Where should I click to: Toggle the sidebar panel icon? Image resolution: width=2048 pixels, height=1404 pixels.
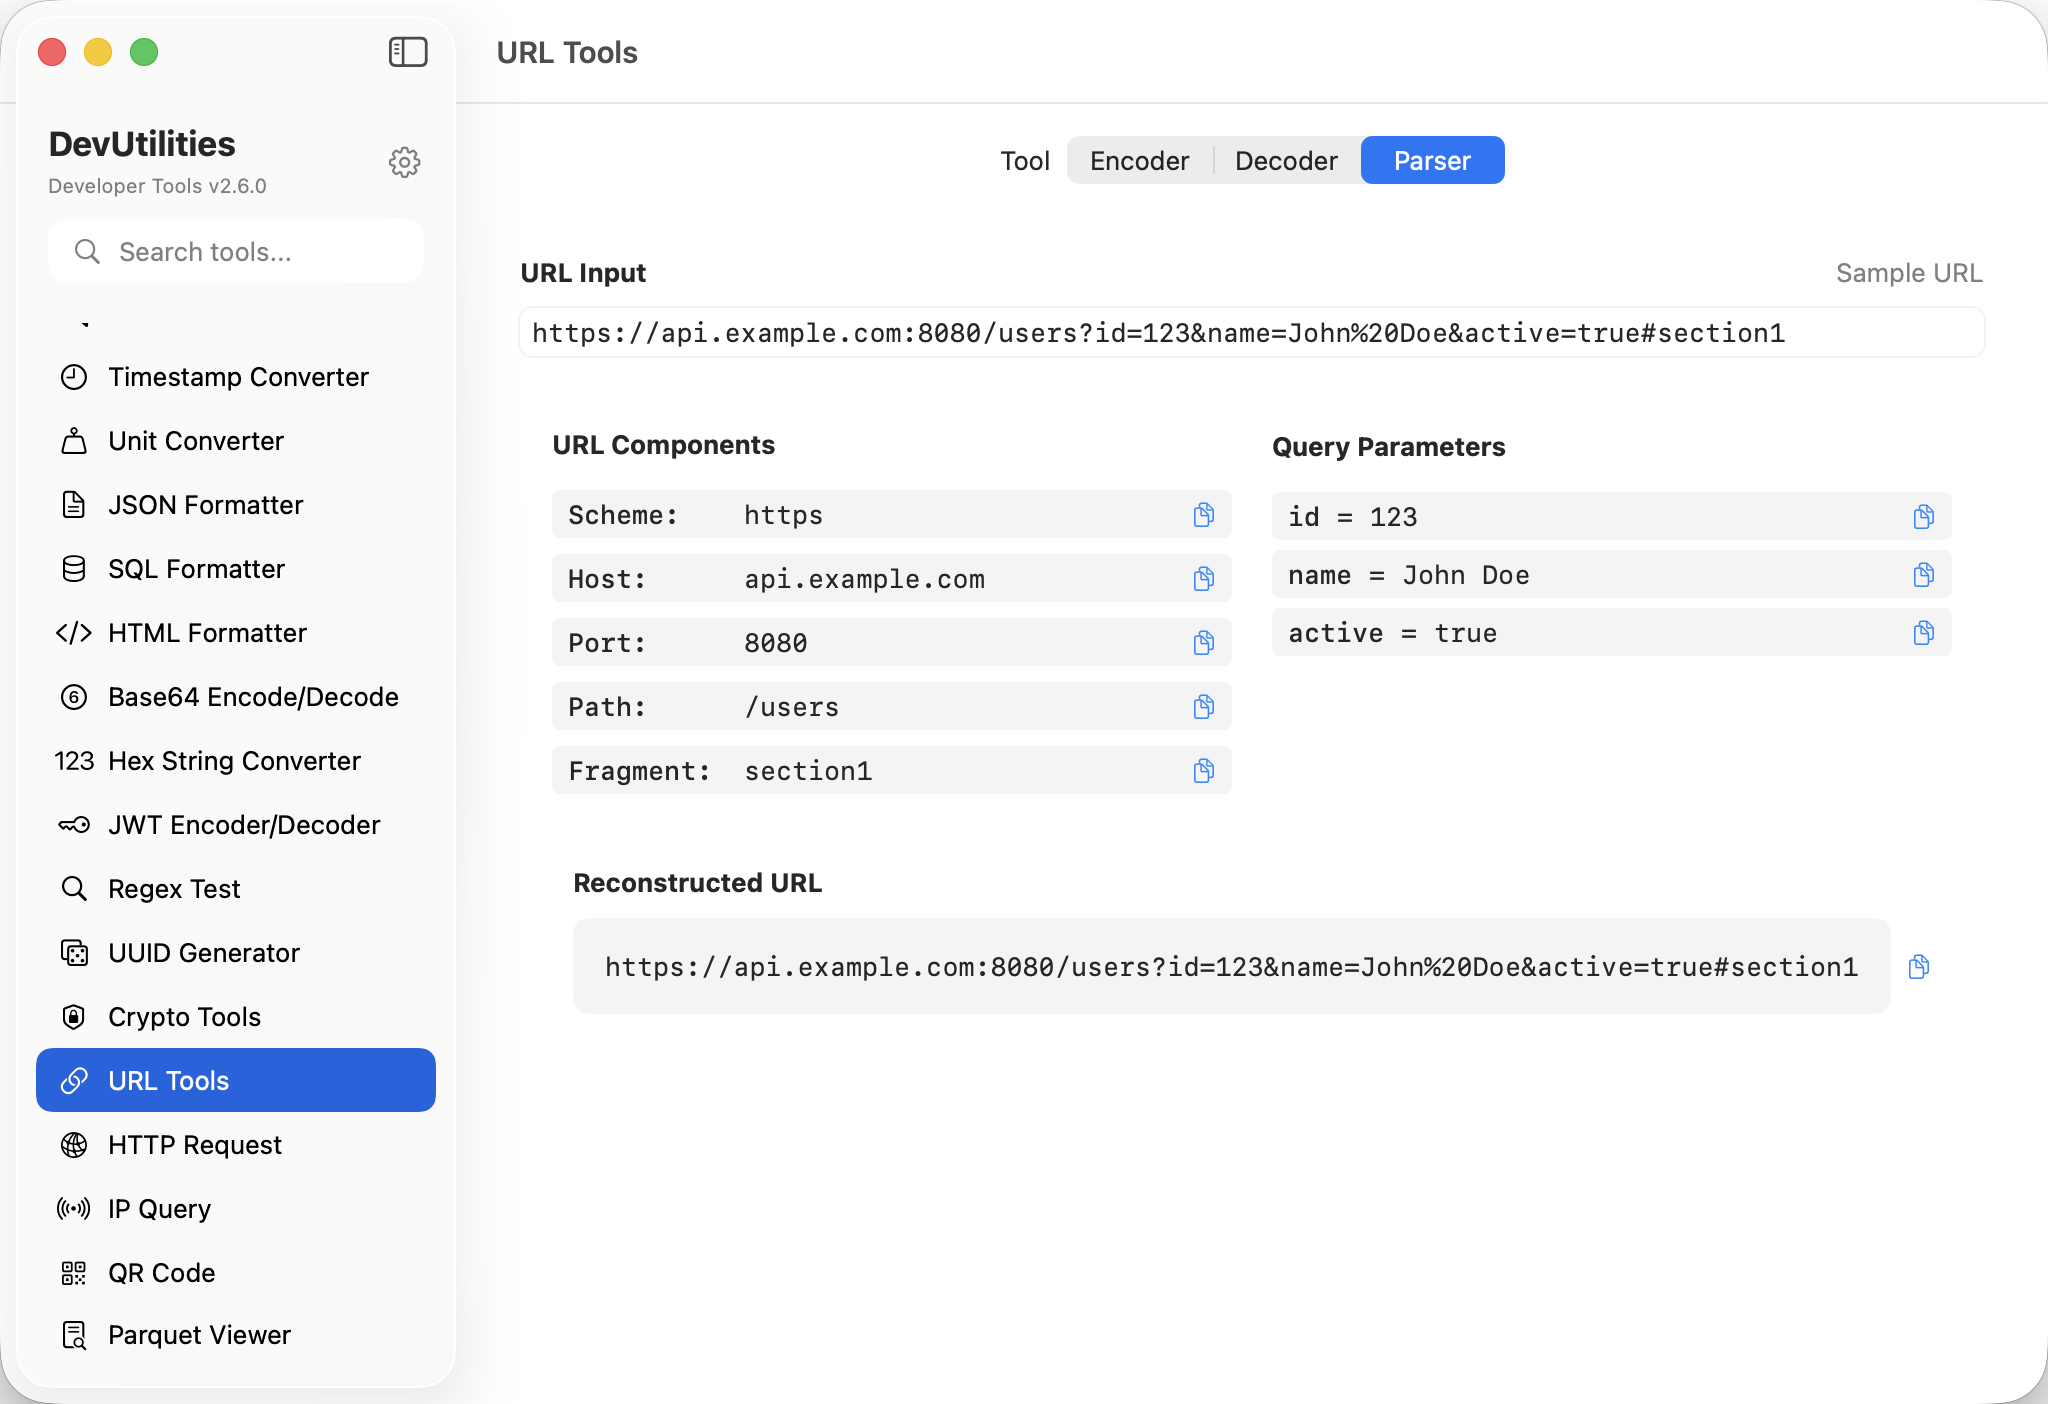(408, 52)
